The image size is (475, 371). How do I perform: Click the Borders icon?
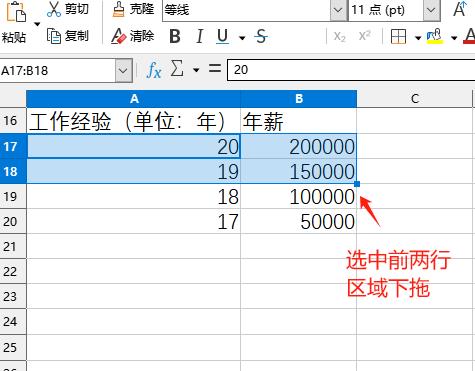pyautogui.click(x=398, y=36)
